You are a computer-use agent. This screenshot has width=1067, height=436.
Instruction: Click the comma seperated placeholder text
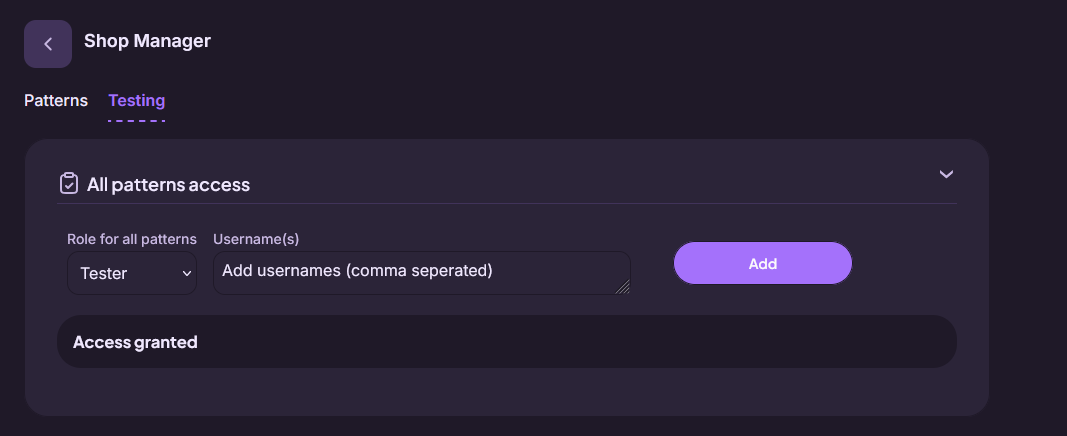click(x=418, y=271)
